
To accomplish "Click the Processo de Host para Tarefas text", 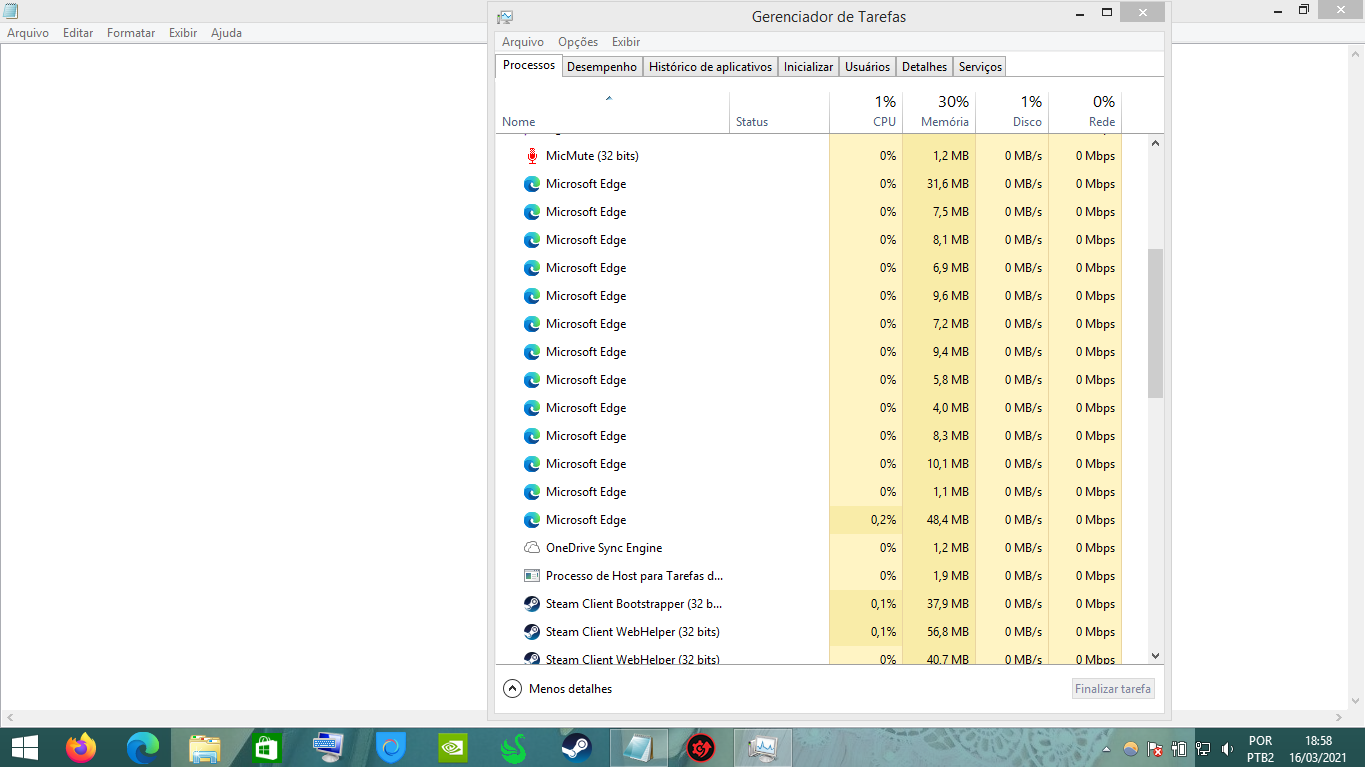I will click(634, 576).
